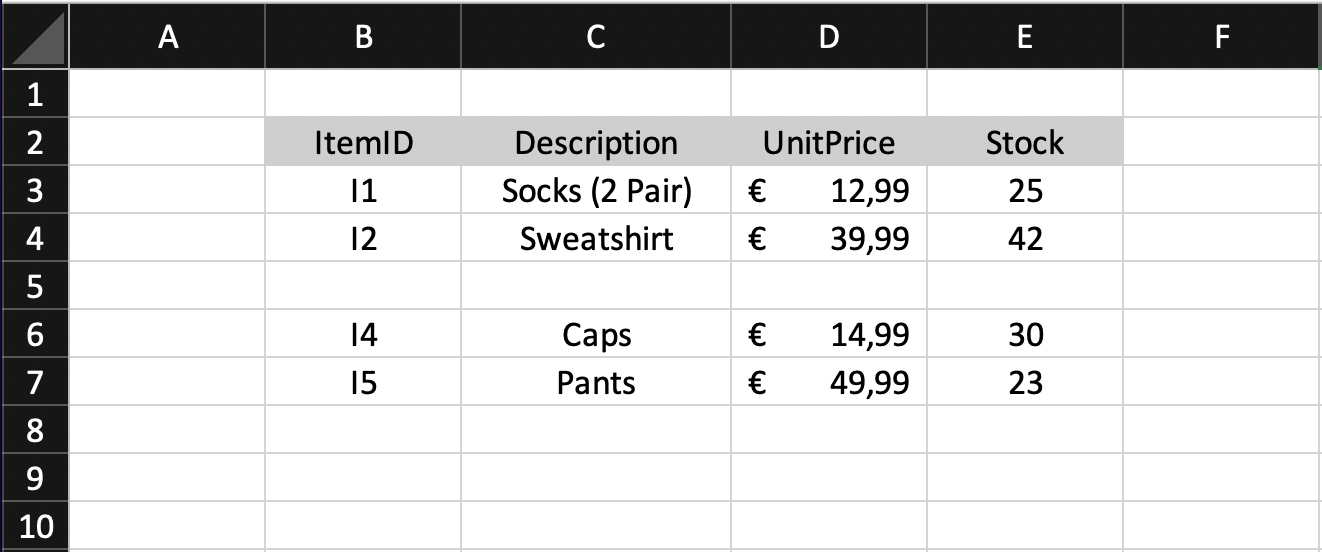This screenshot has width=1322, height=552.
Task: Select row 10 header
Action: pyautogui.click(x=35, y=526)
